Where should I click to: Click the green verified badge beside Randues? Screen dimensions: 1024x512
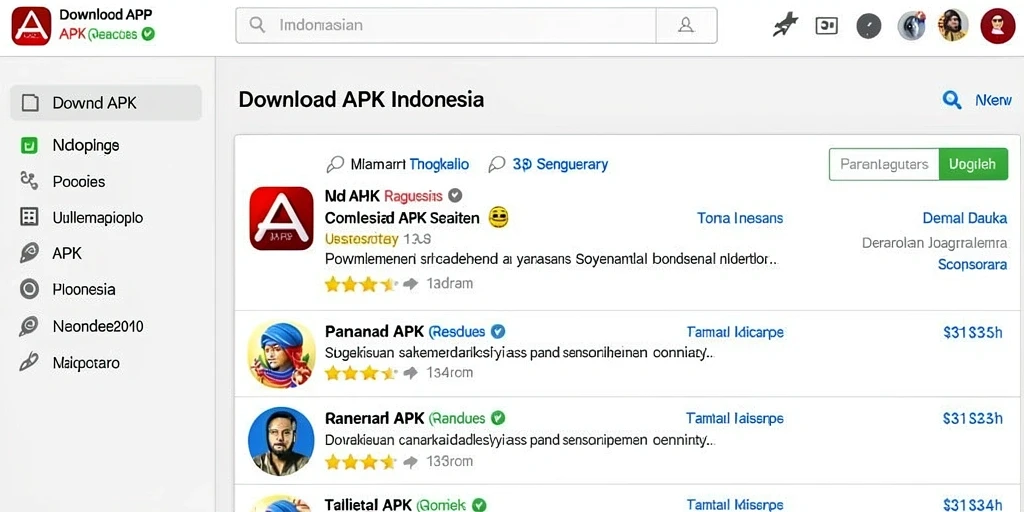[498, 418]
